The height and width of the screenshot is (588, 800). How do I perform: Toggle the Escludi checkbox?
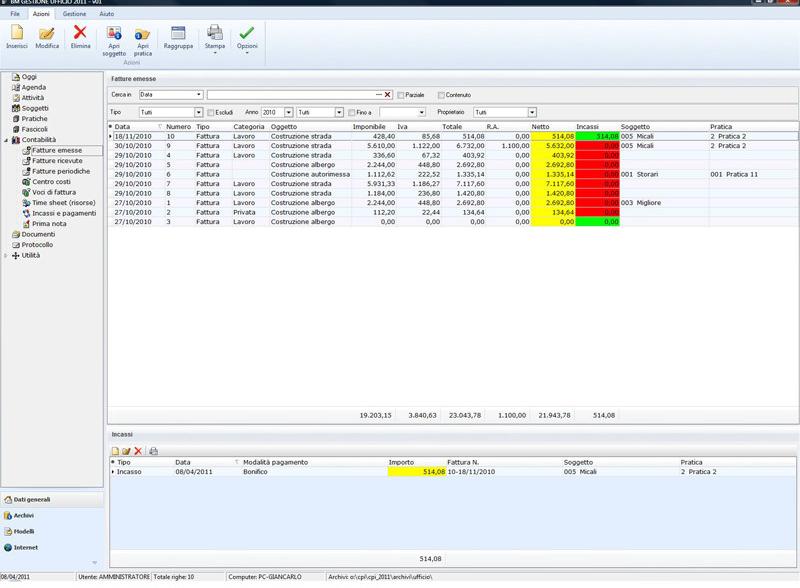pyautogui.click(x=210, y=112)
